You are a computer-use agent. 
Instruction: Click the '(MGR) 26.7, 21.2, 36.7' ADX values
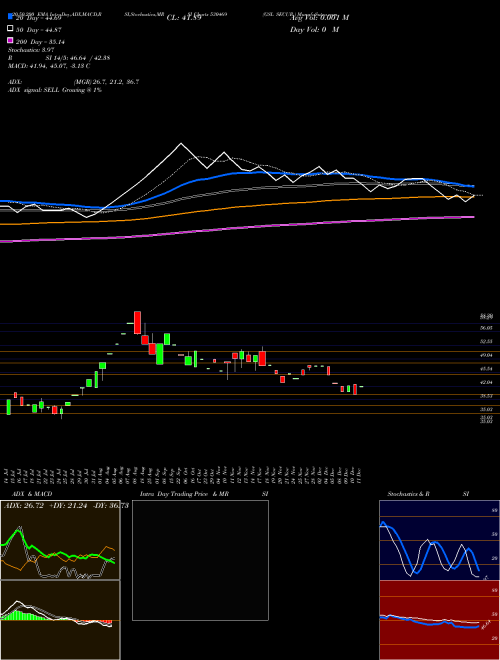tap(106, 82)
